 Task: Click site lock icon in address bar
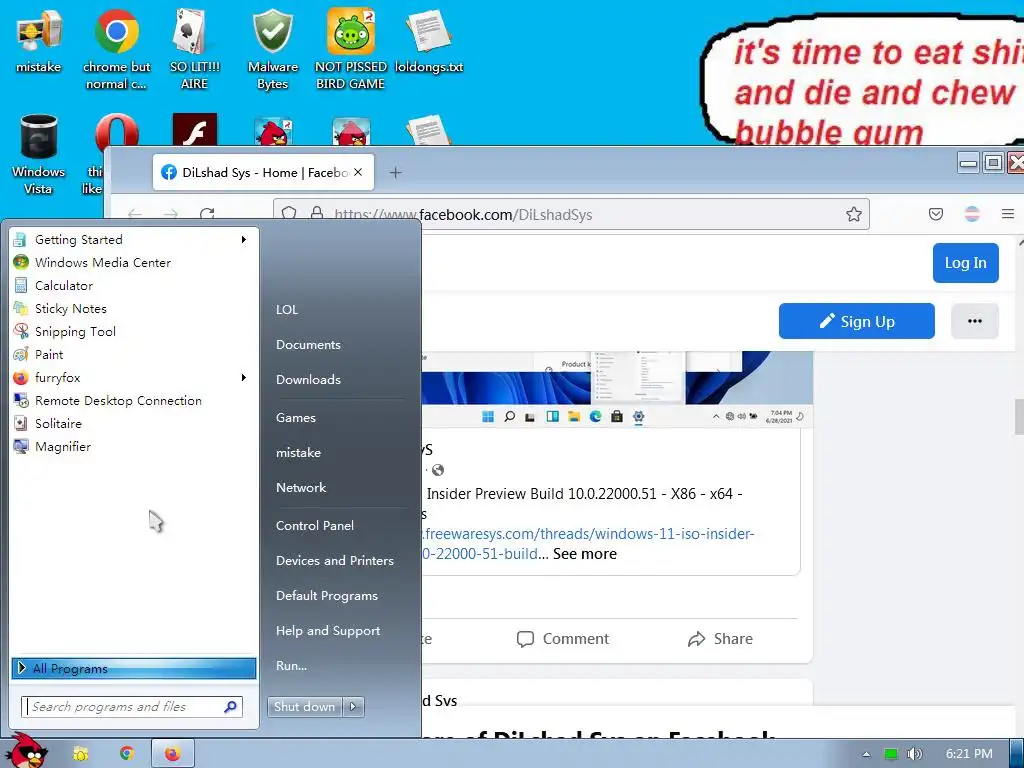click(x=317, y=214)
